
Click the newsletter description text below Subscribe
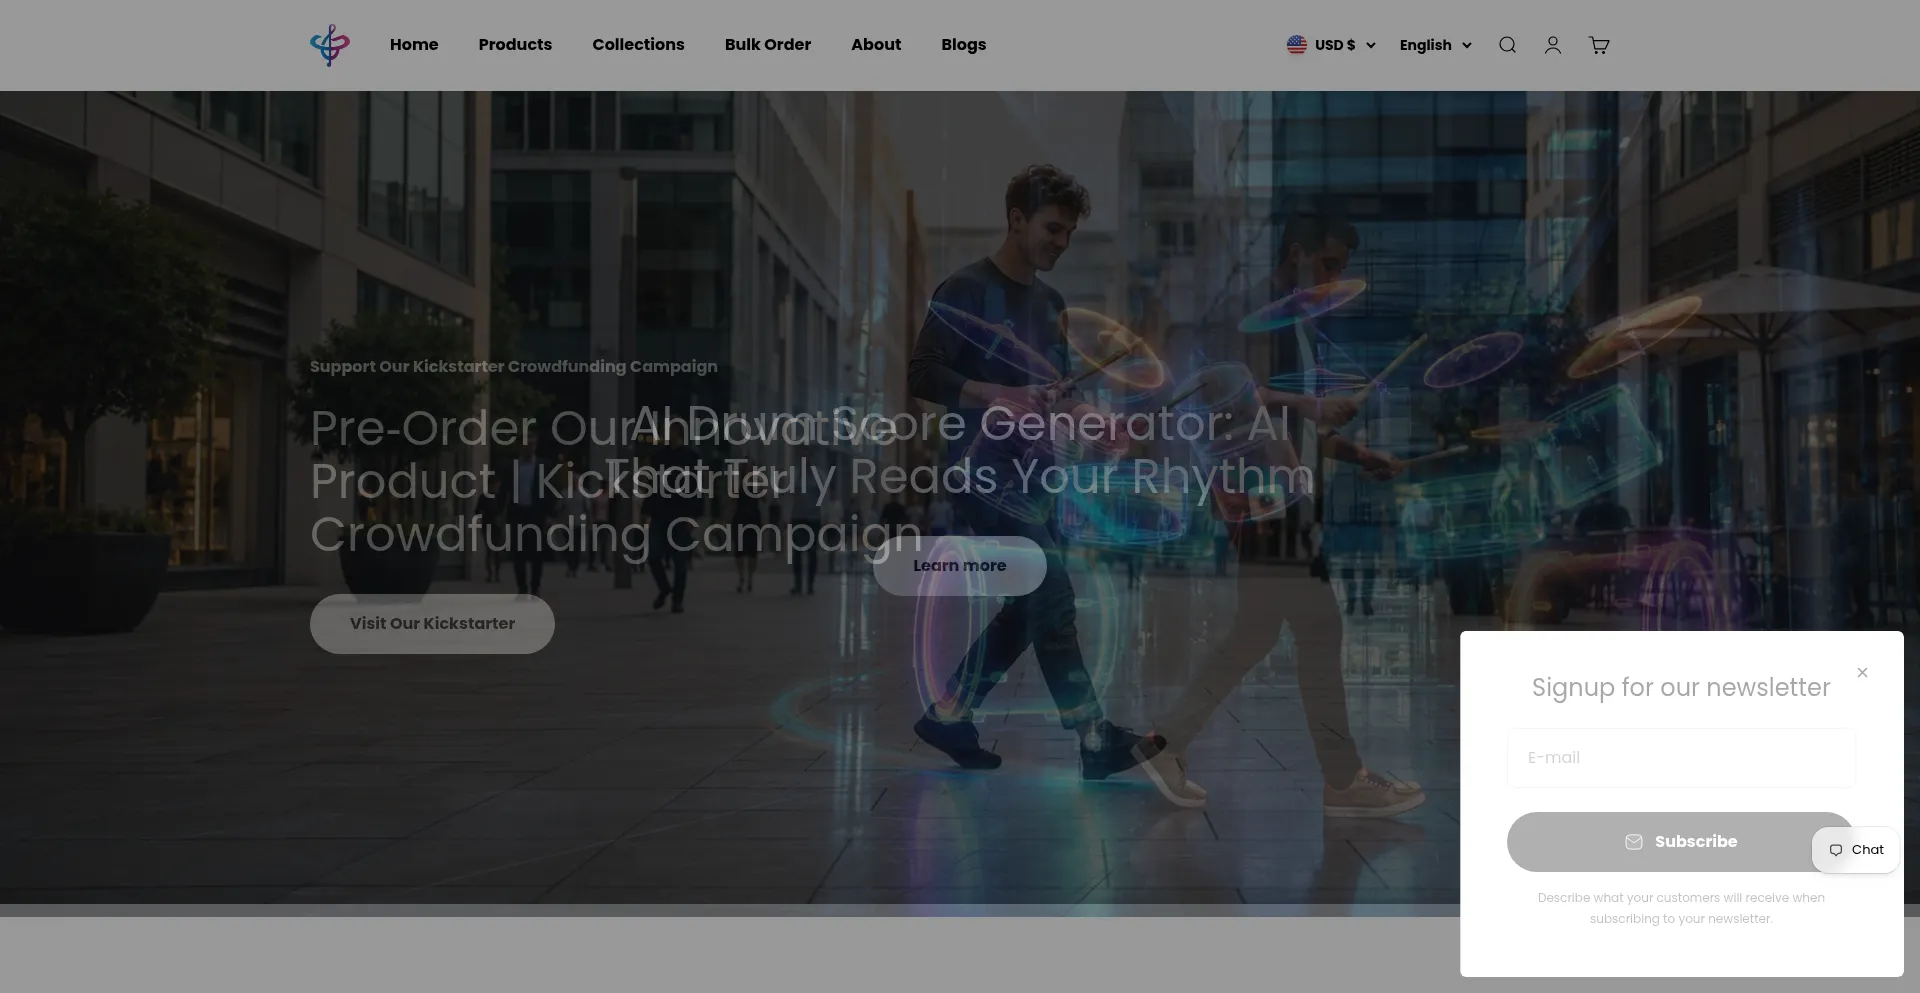(1681, 908)
